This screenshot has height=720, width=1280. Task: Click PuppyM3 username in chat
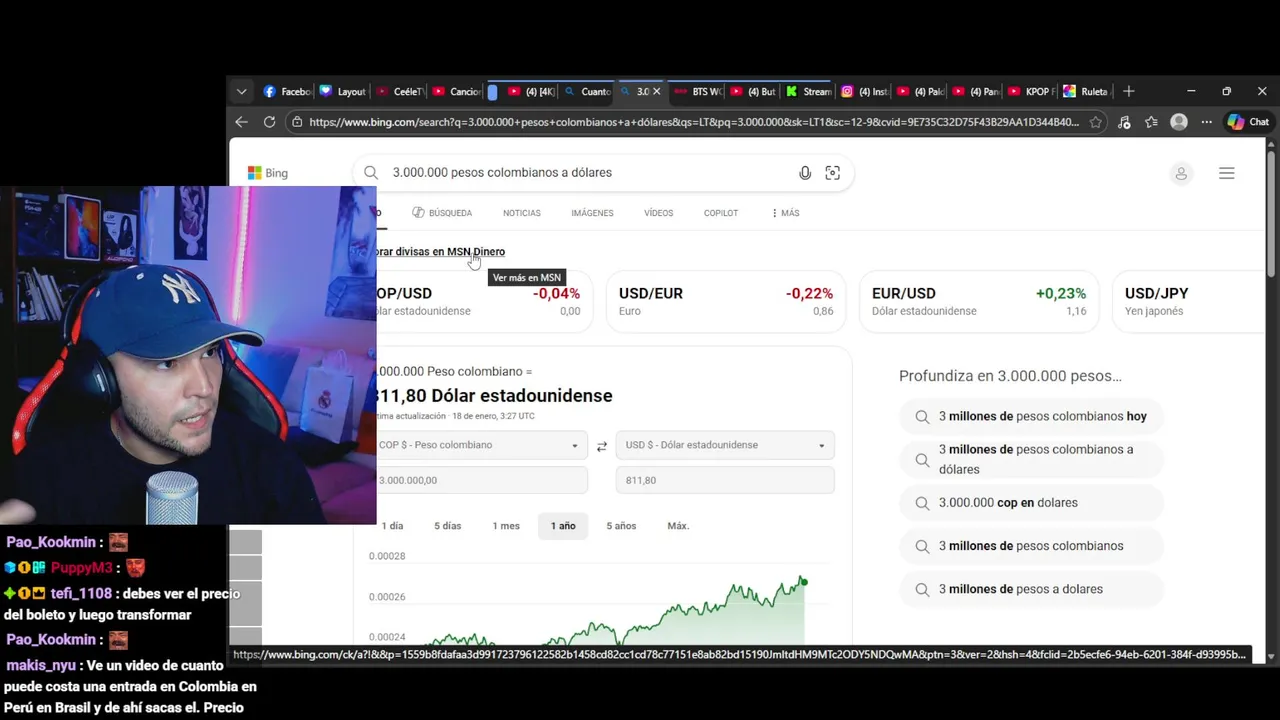coord(82,568)
